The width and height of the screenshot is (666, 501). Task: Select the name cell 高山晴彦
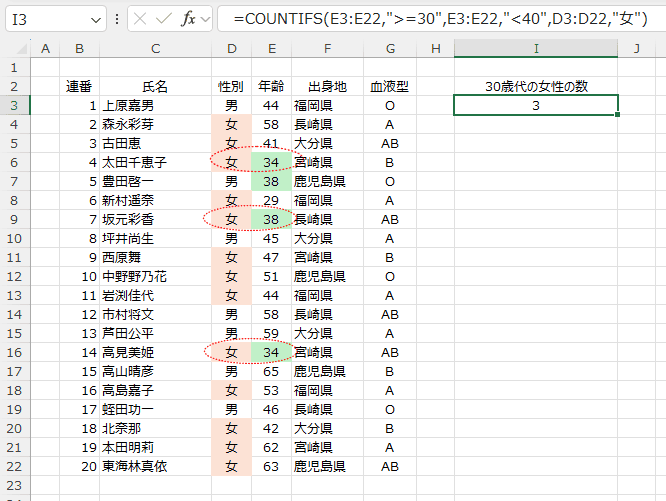click(x=155, y=372)
